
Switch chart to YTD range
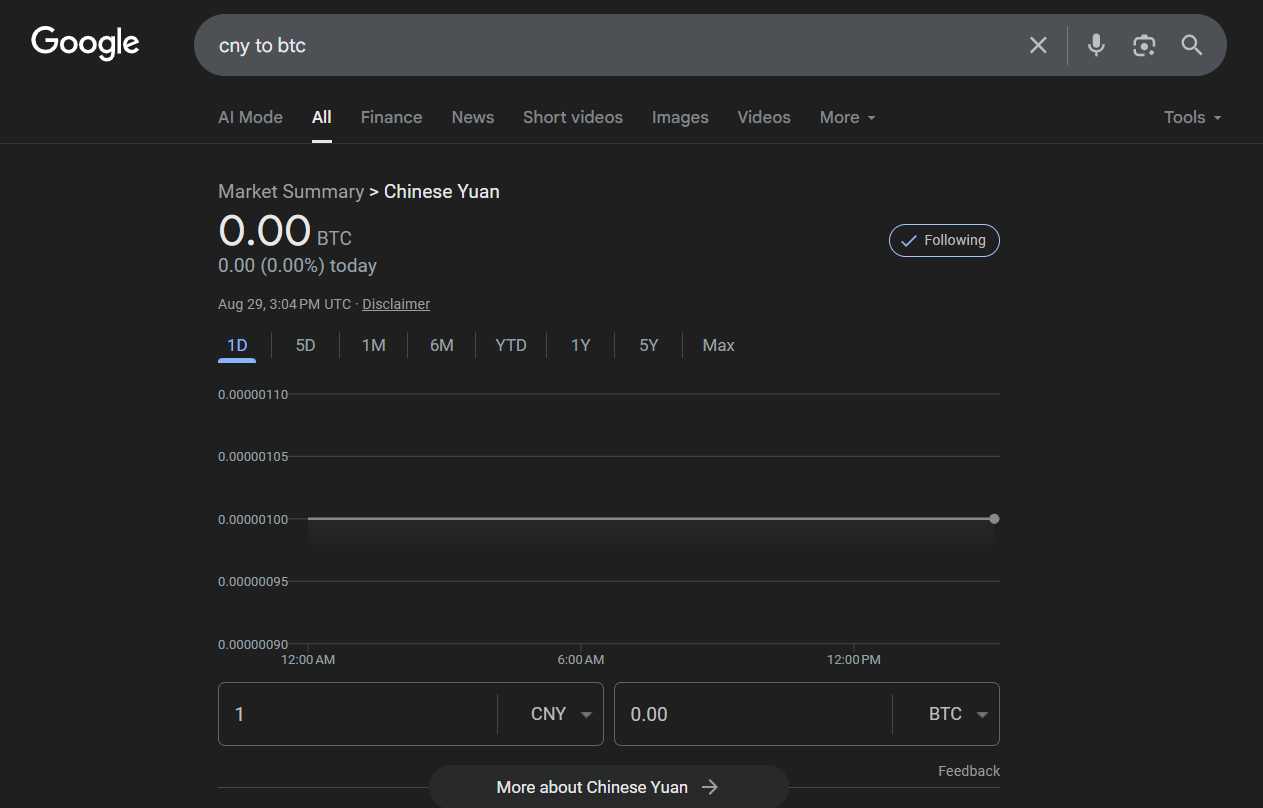coord(510,345)
